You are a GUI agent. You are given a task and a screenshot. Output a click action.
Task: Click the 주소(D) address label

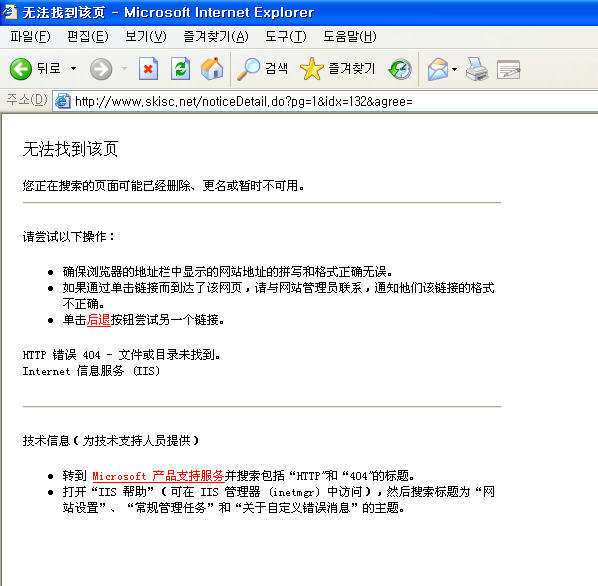point(27,100)
